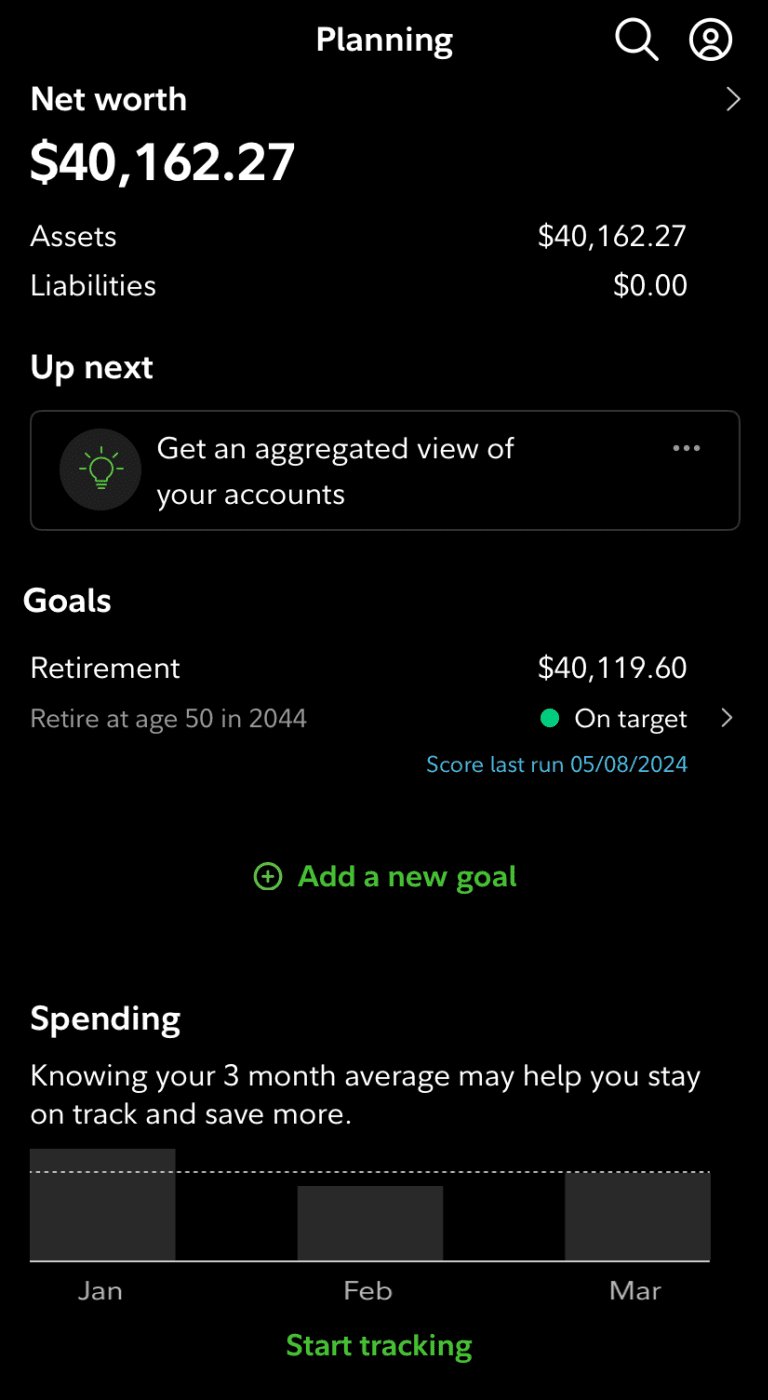The image size is (768, 1400).
Task: Open the search magnifier icon
Action: pos(636,41)
